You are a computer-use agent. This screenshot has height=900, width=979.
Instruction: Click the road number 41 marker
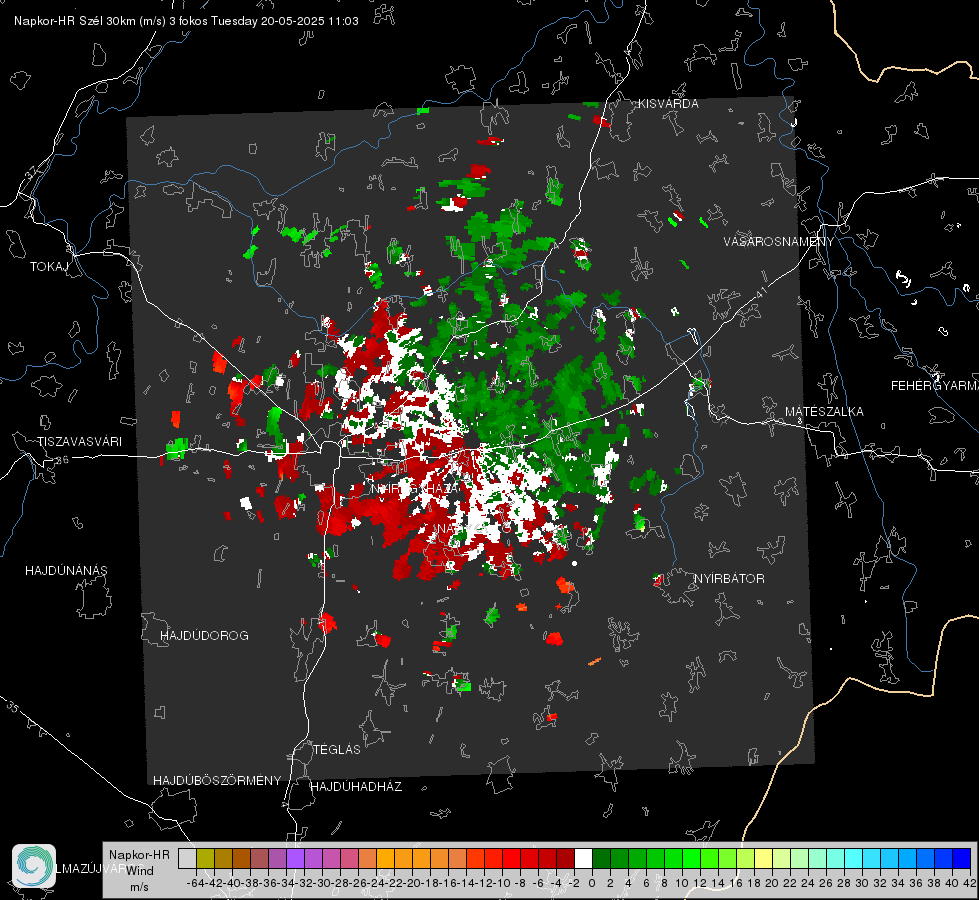tap(760, 291)
